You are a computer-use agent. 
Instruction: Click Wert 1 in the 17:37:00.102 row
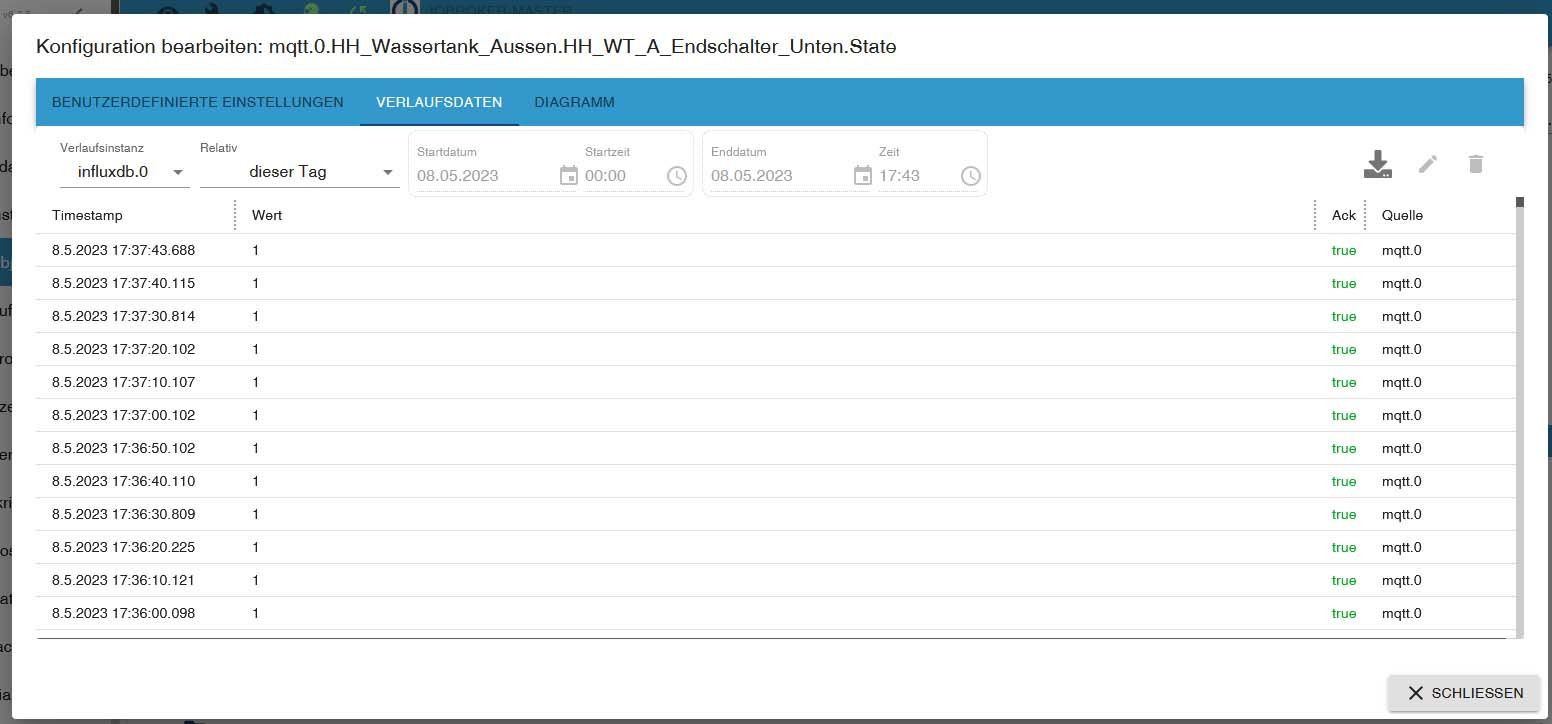coord(256,415)
